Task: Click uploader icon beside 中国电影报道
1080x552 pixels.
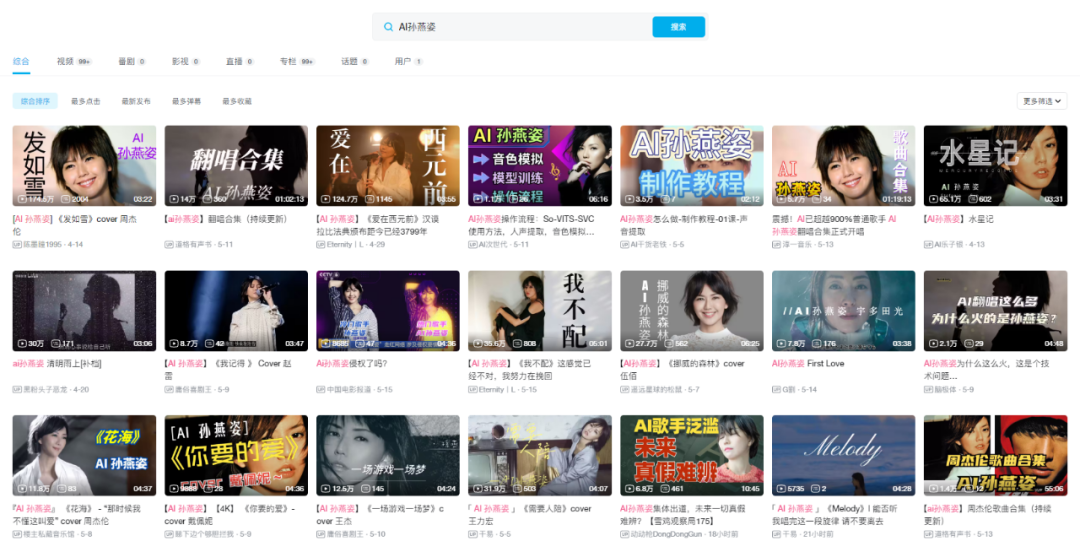Action: (320, 389)
